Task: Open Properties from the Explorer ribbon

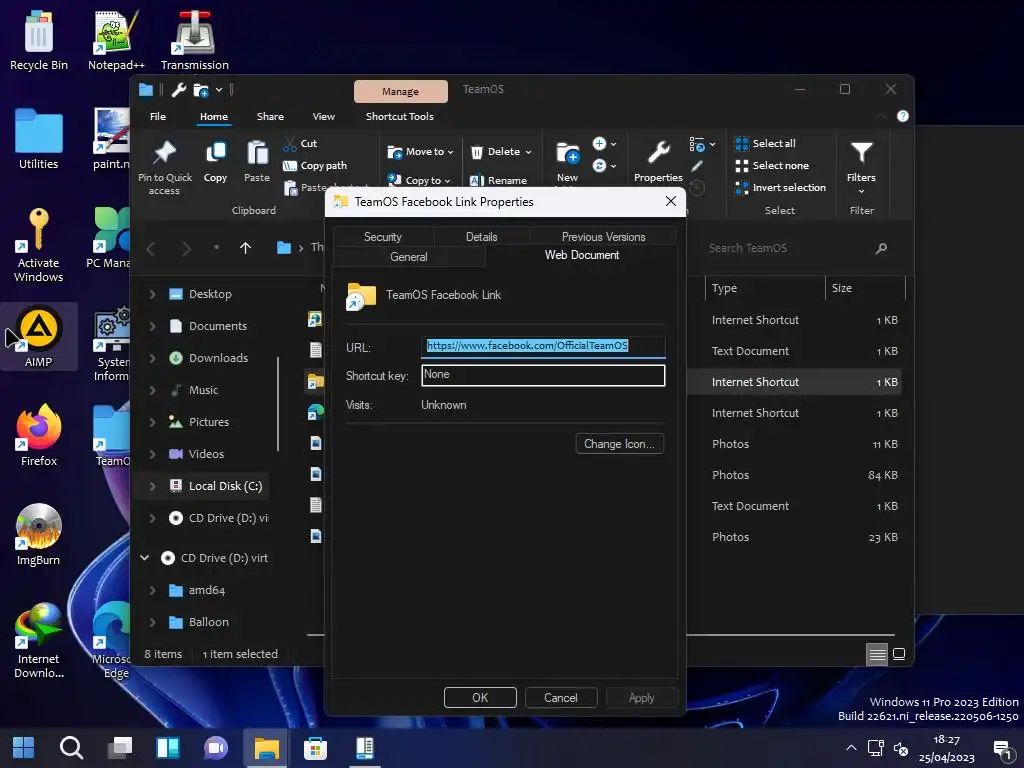Action: click(658, 161)
